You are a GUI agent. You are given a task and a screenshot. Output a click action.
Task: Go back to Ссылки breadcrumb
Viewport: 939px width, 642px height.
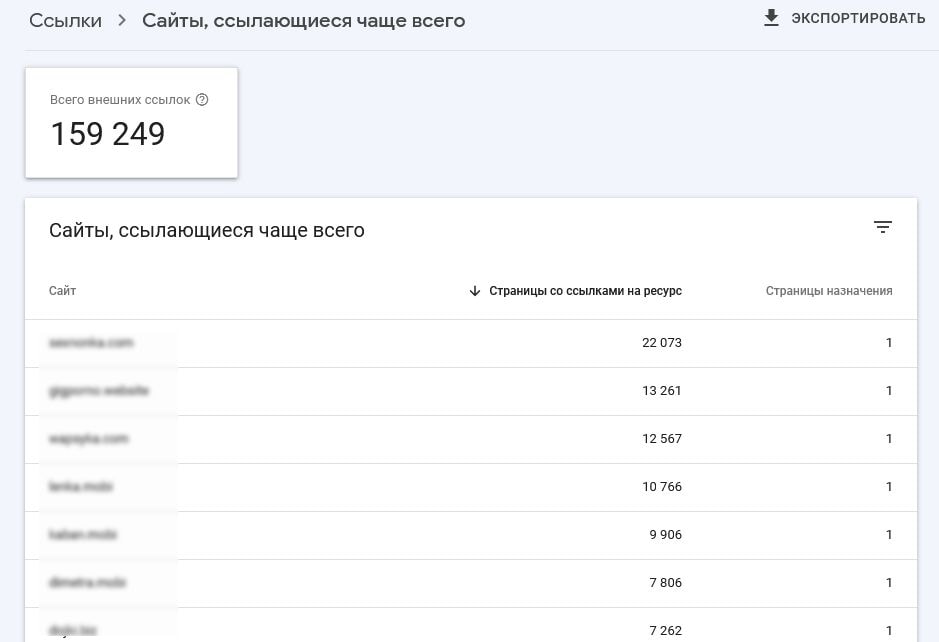tap(65, 20)
